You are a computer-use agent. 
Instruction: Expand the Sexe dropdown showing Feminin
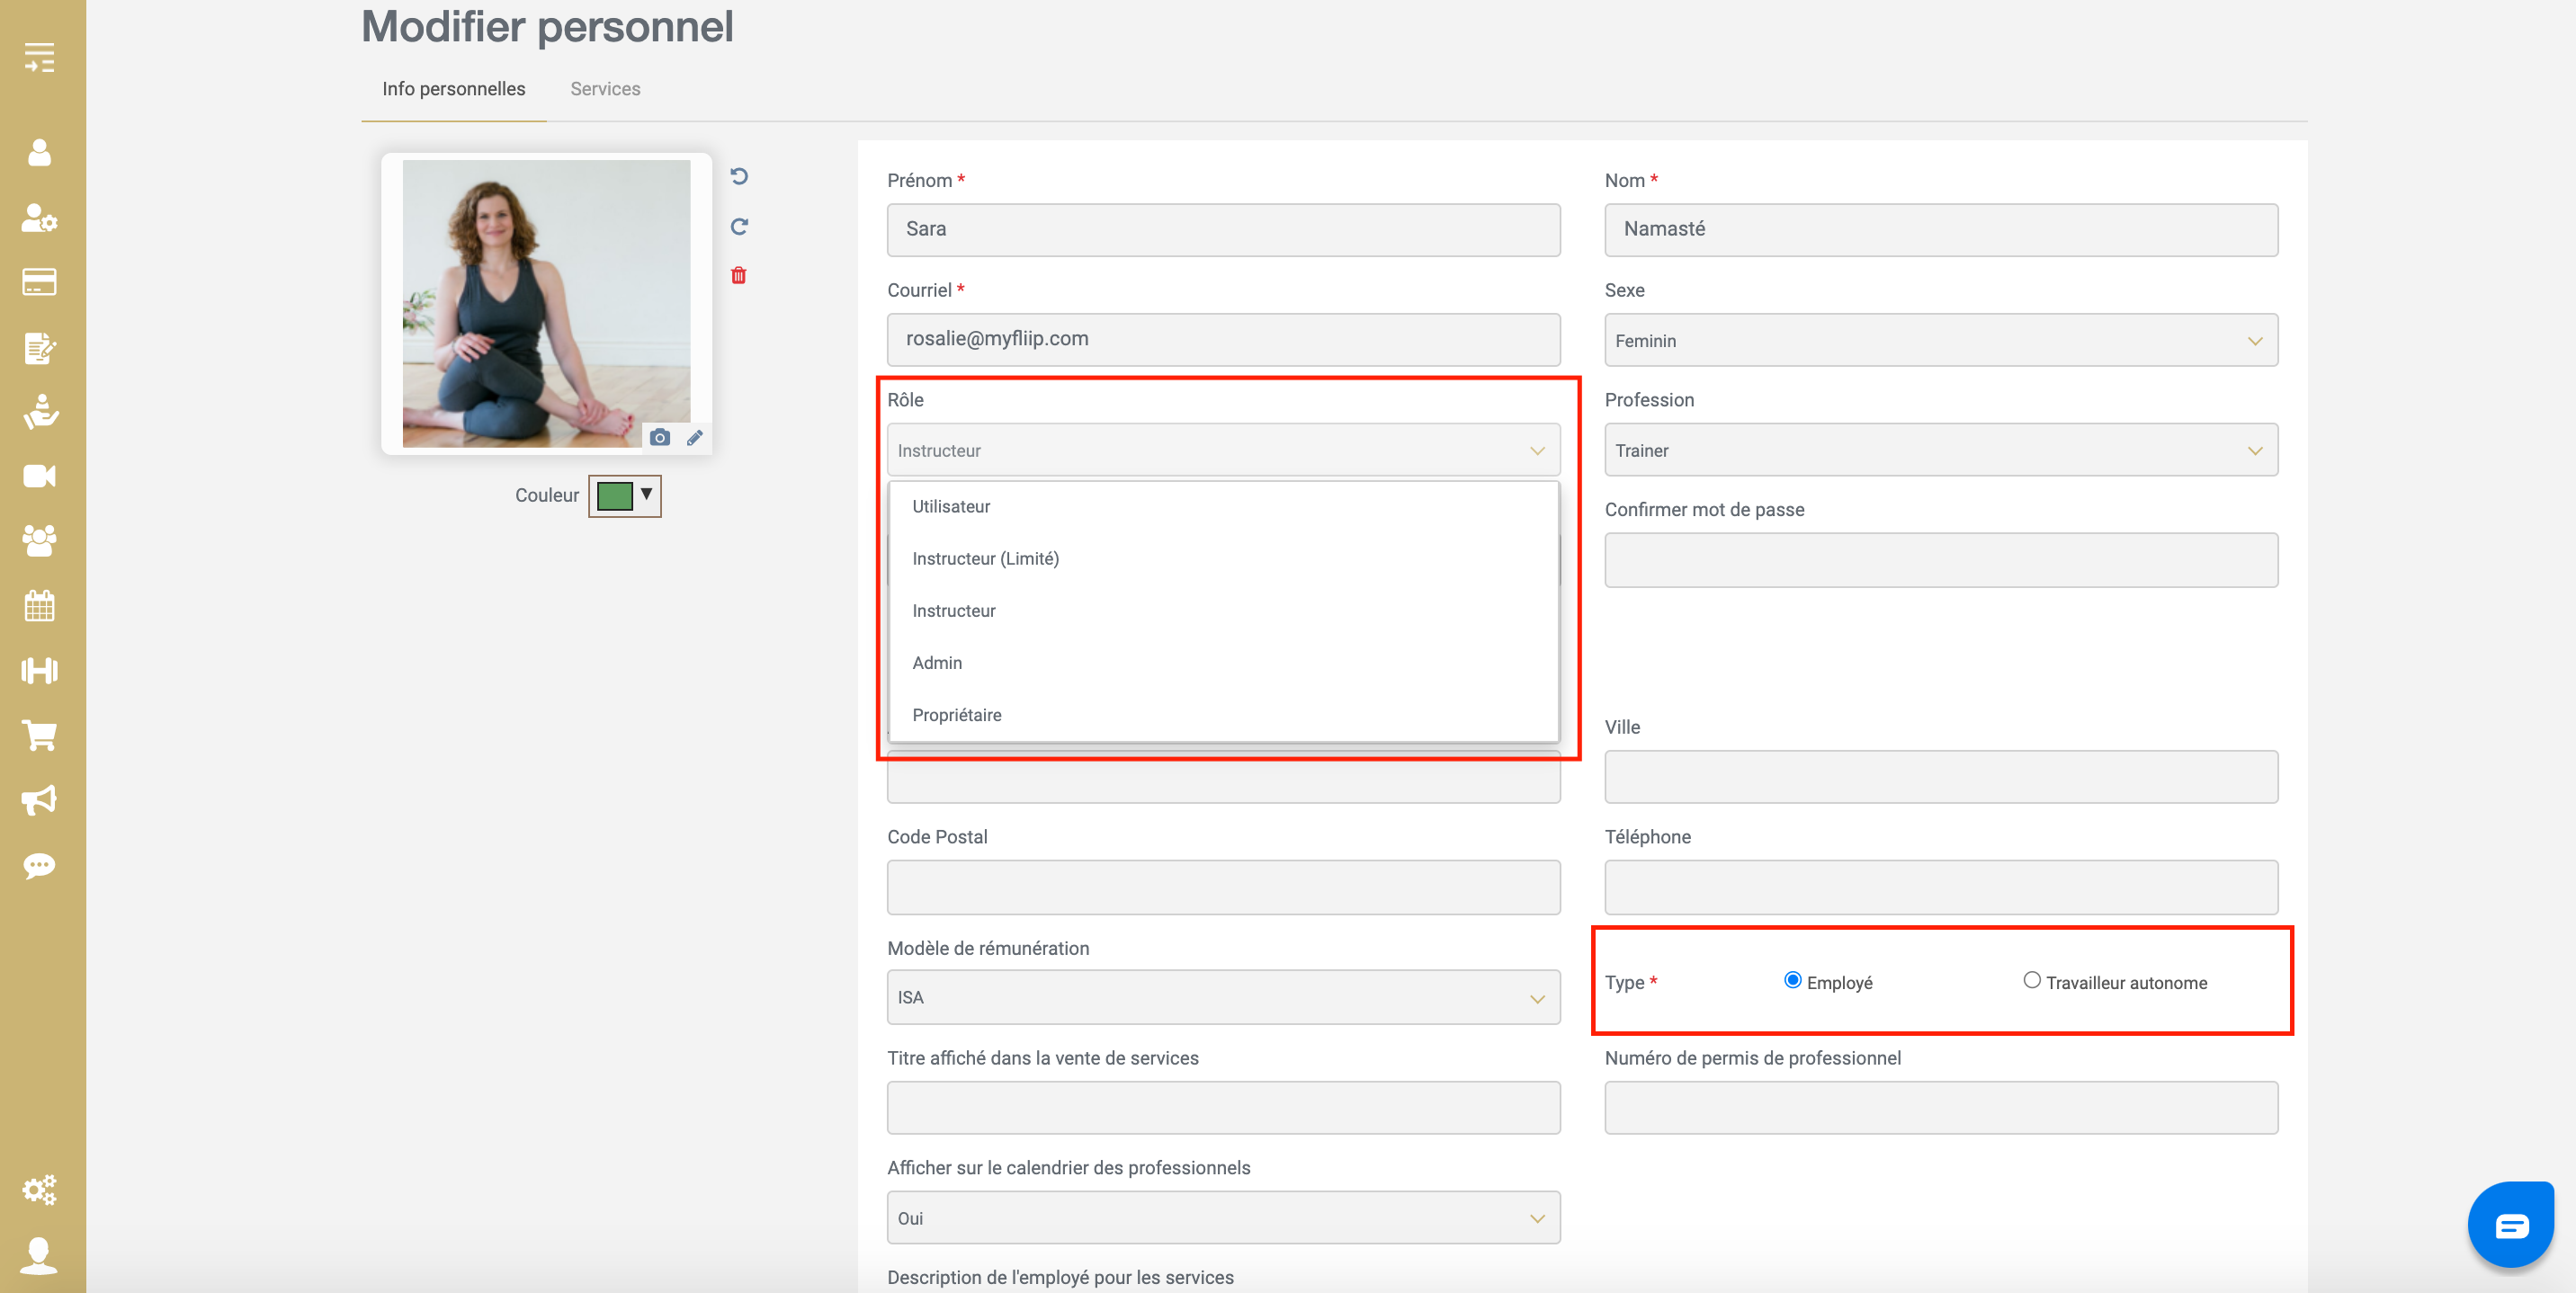tap(1940, 340)
